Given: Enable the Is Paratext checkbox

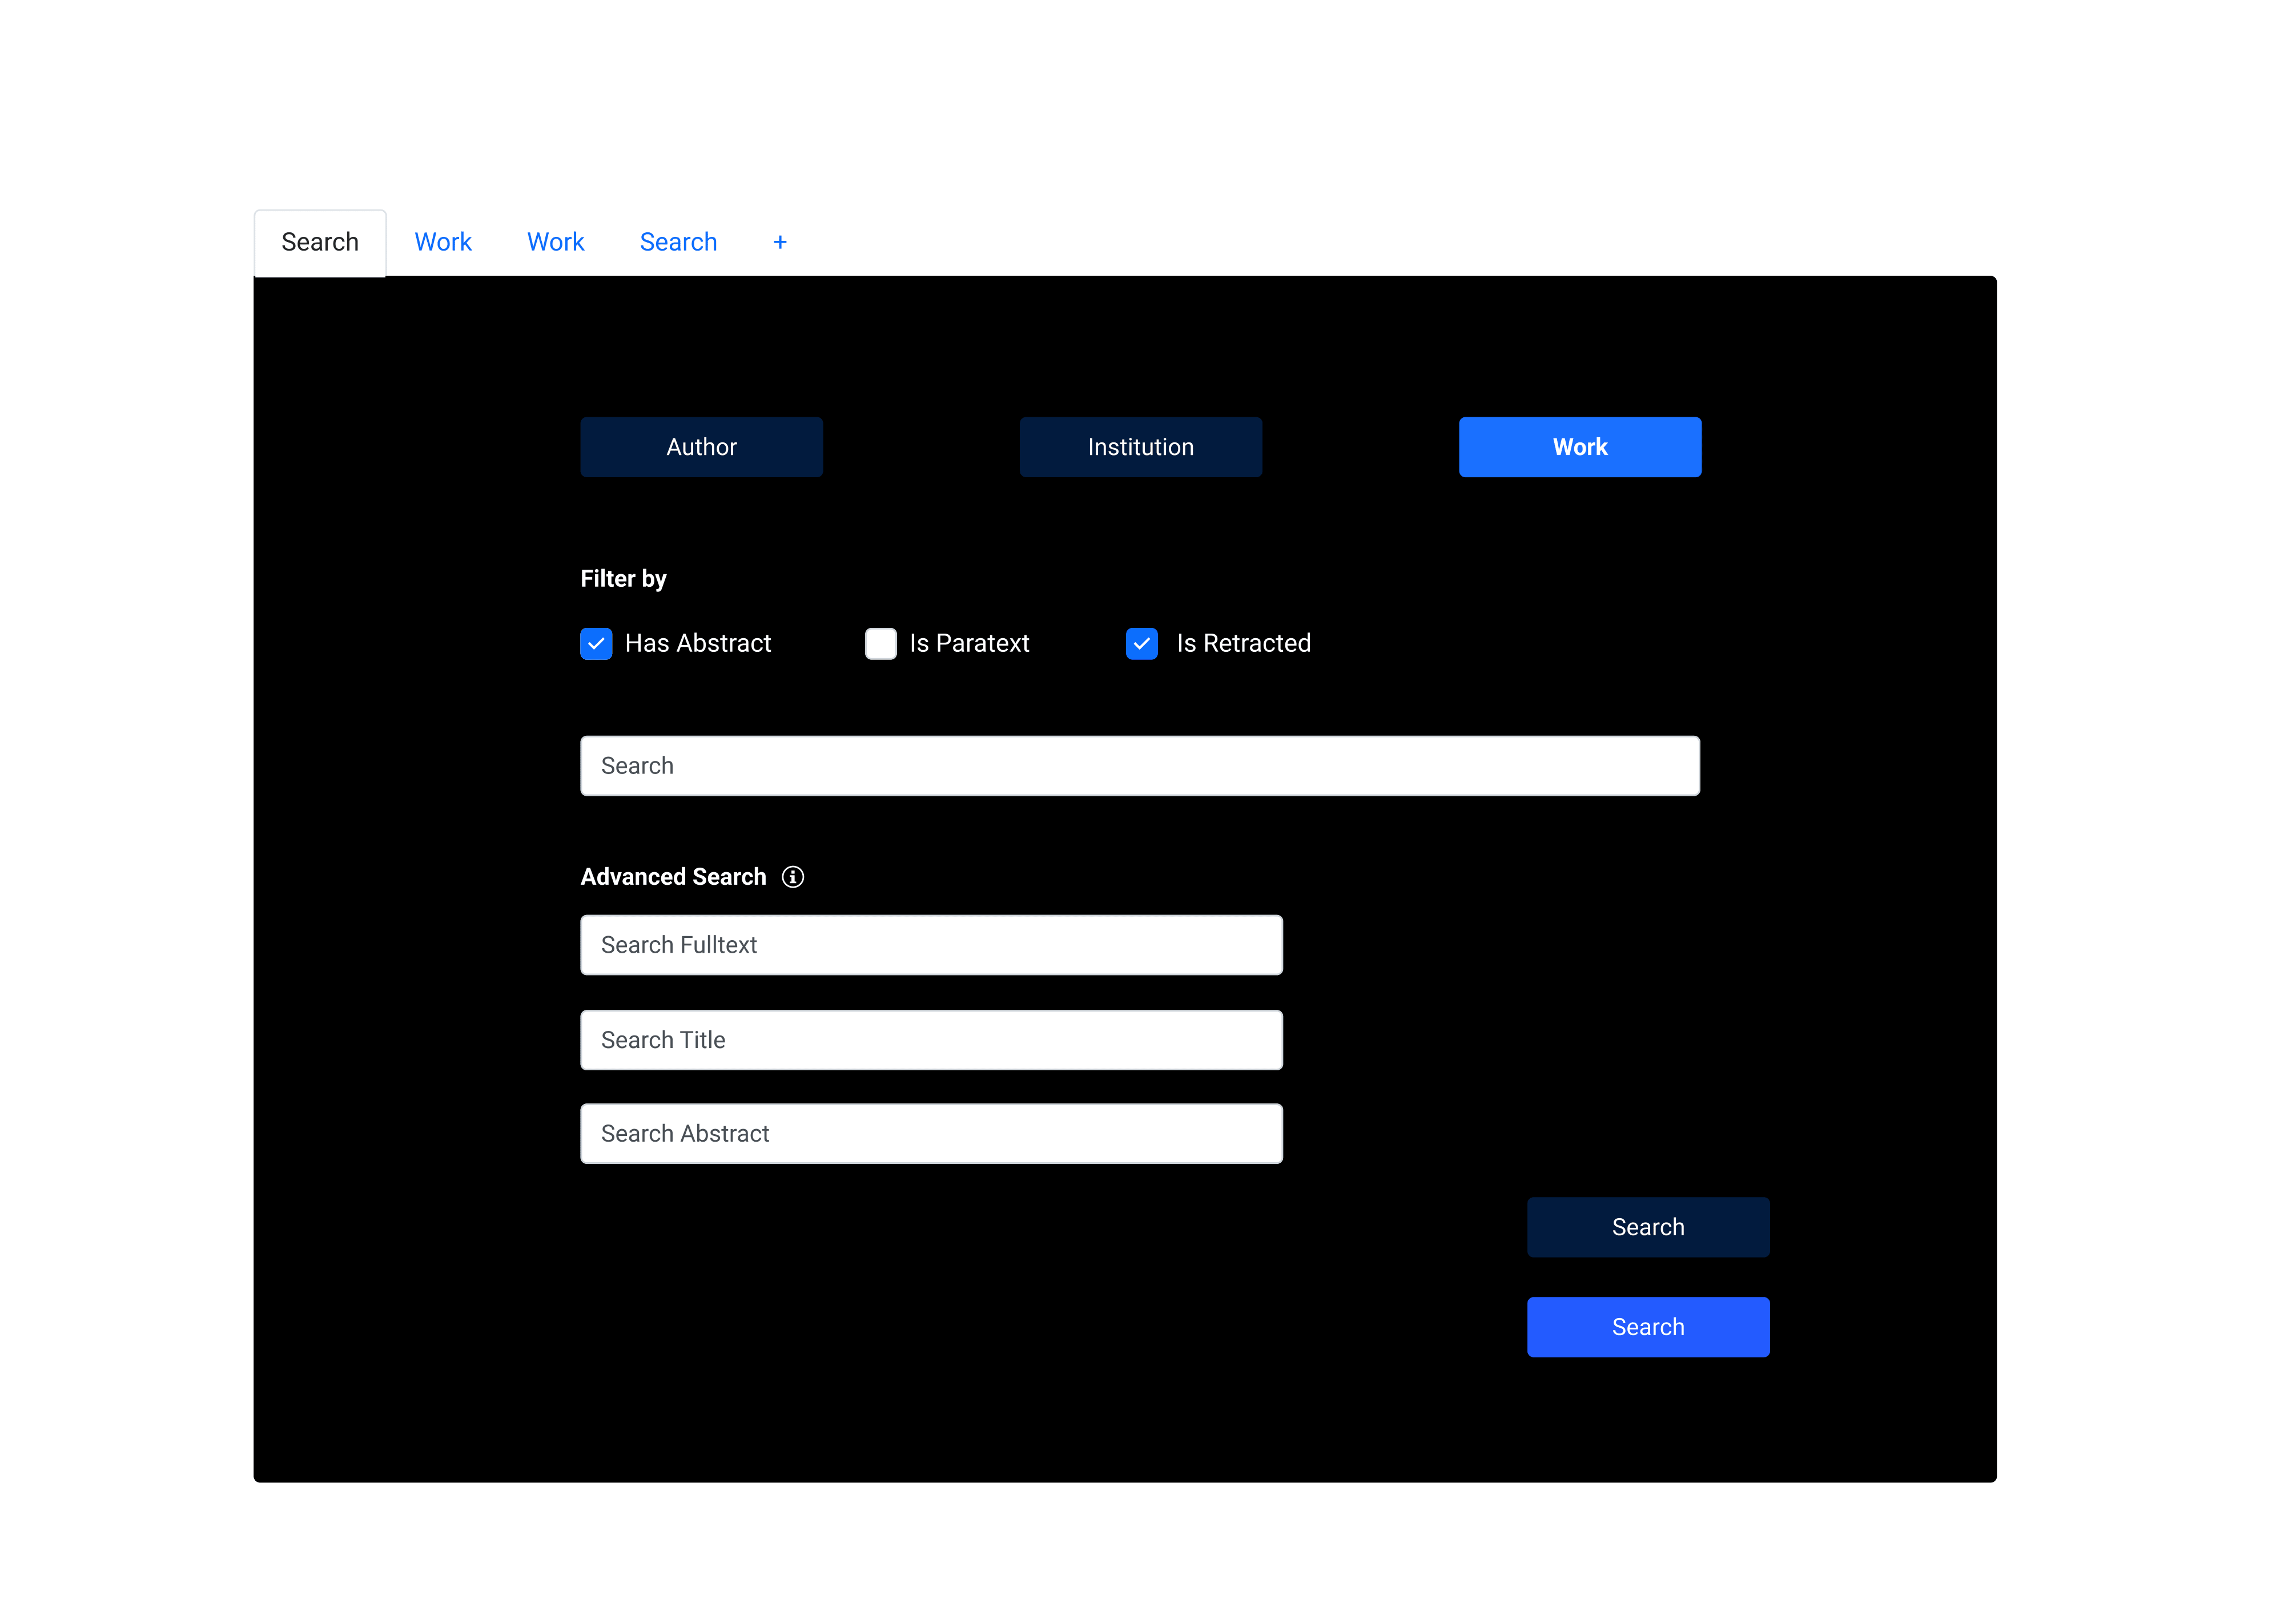Looking at the screenshot, I should pos(880,644).
